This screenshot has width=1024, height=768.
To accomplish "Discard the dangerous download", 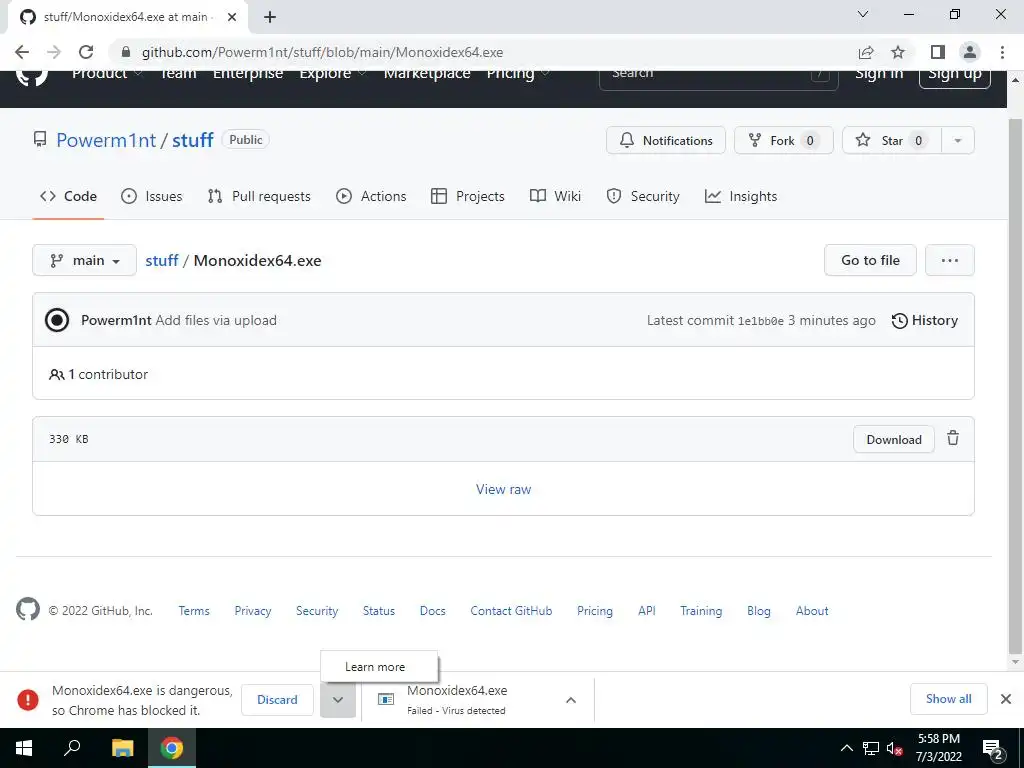I will 277,700.
